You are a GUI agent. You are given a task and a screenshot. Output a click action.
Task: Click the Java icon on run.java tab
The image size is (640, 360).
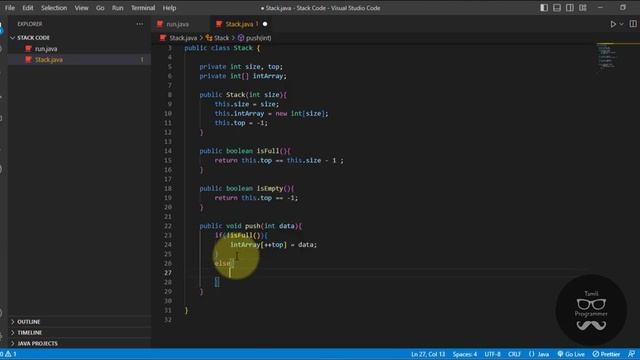[160, 24]
